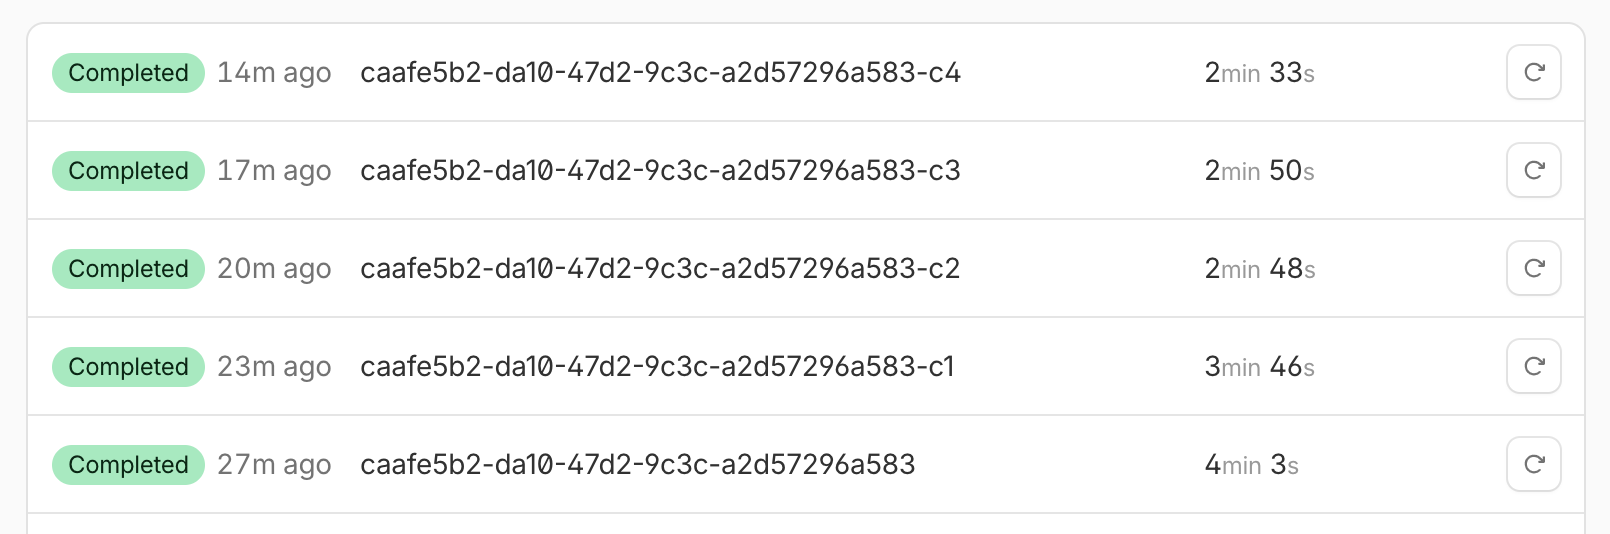The height and width of the screenshot is (534, 1610).
Task: Click the 2min 33s duration
Action: pyautogui.click(x=1259, y=73)
